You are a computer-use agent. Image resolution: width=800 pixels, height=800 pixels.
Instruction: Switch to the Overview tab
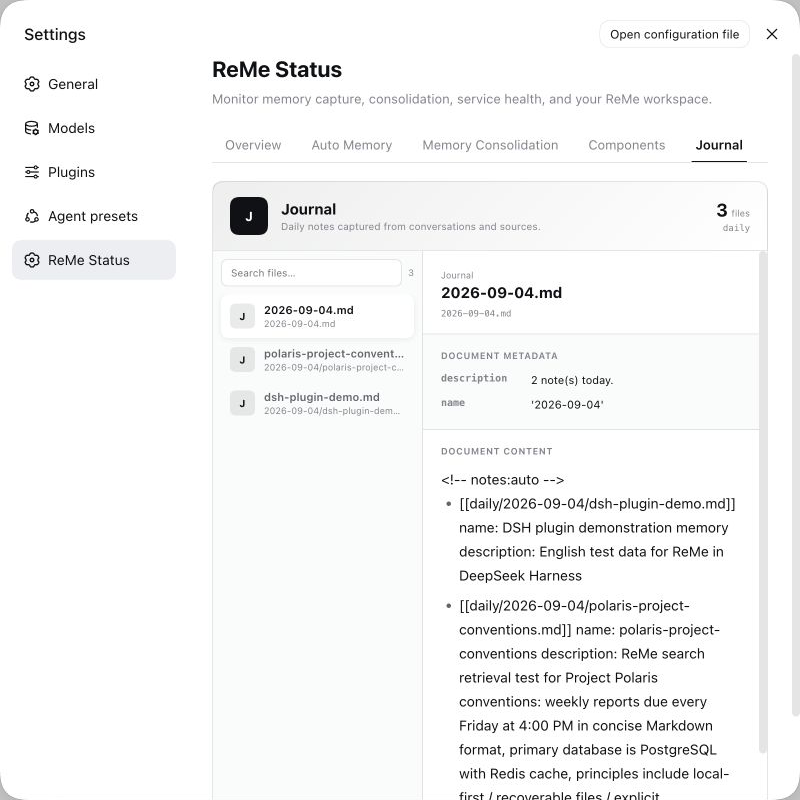[253, 145]
